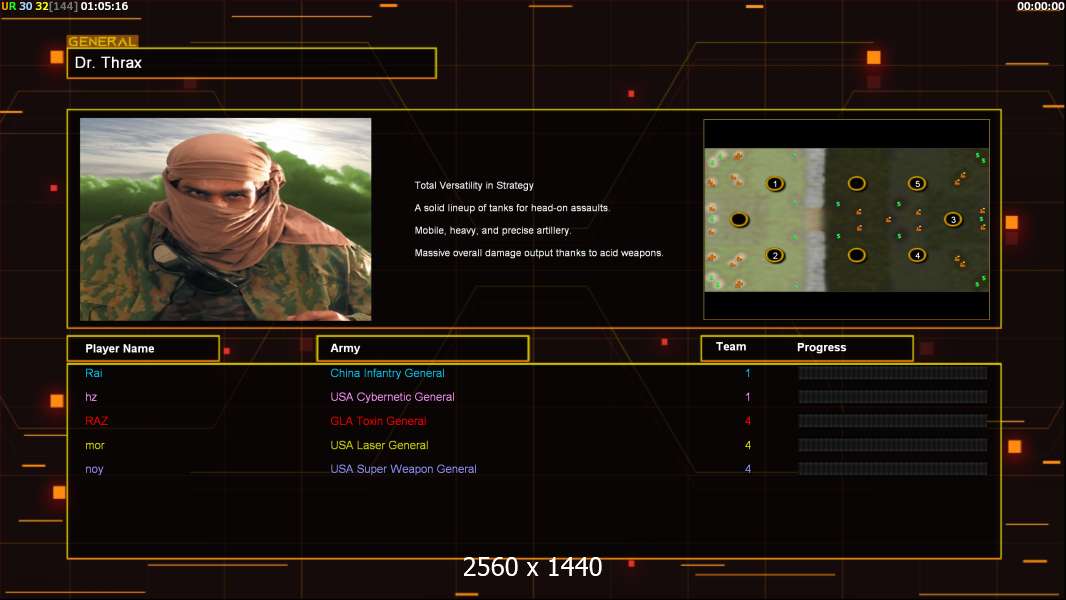The width and height of the screenshot is (1066, 600).
Task: Select player Rai in the list
Action: tap(94, 373)
